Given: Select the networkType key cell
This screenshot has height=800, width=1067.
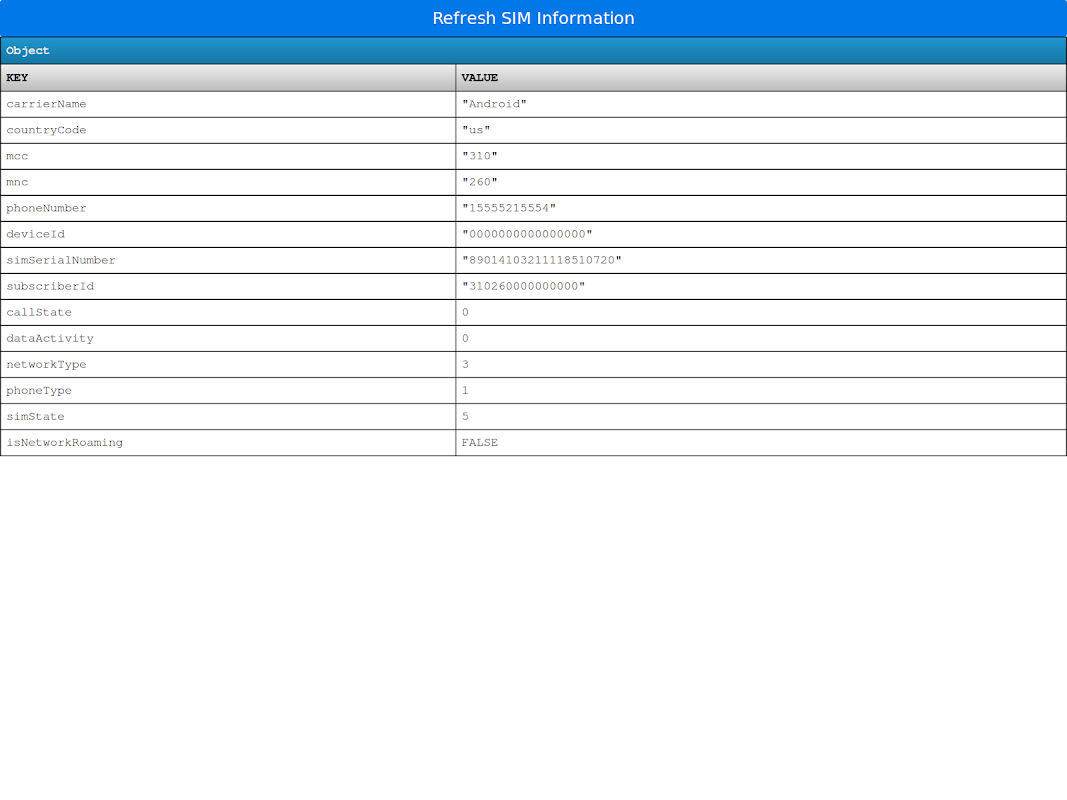Looking at the screenshot, I should (x=228, y=365).
